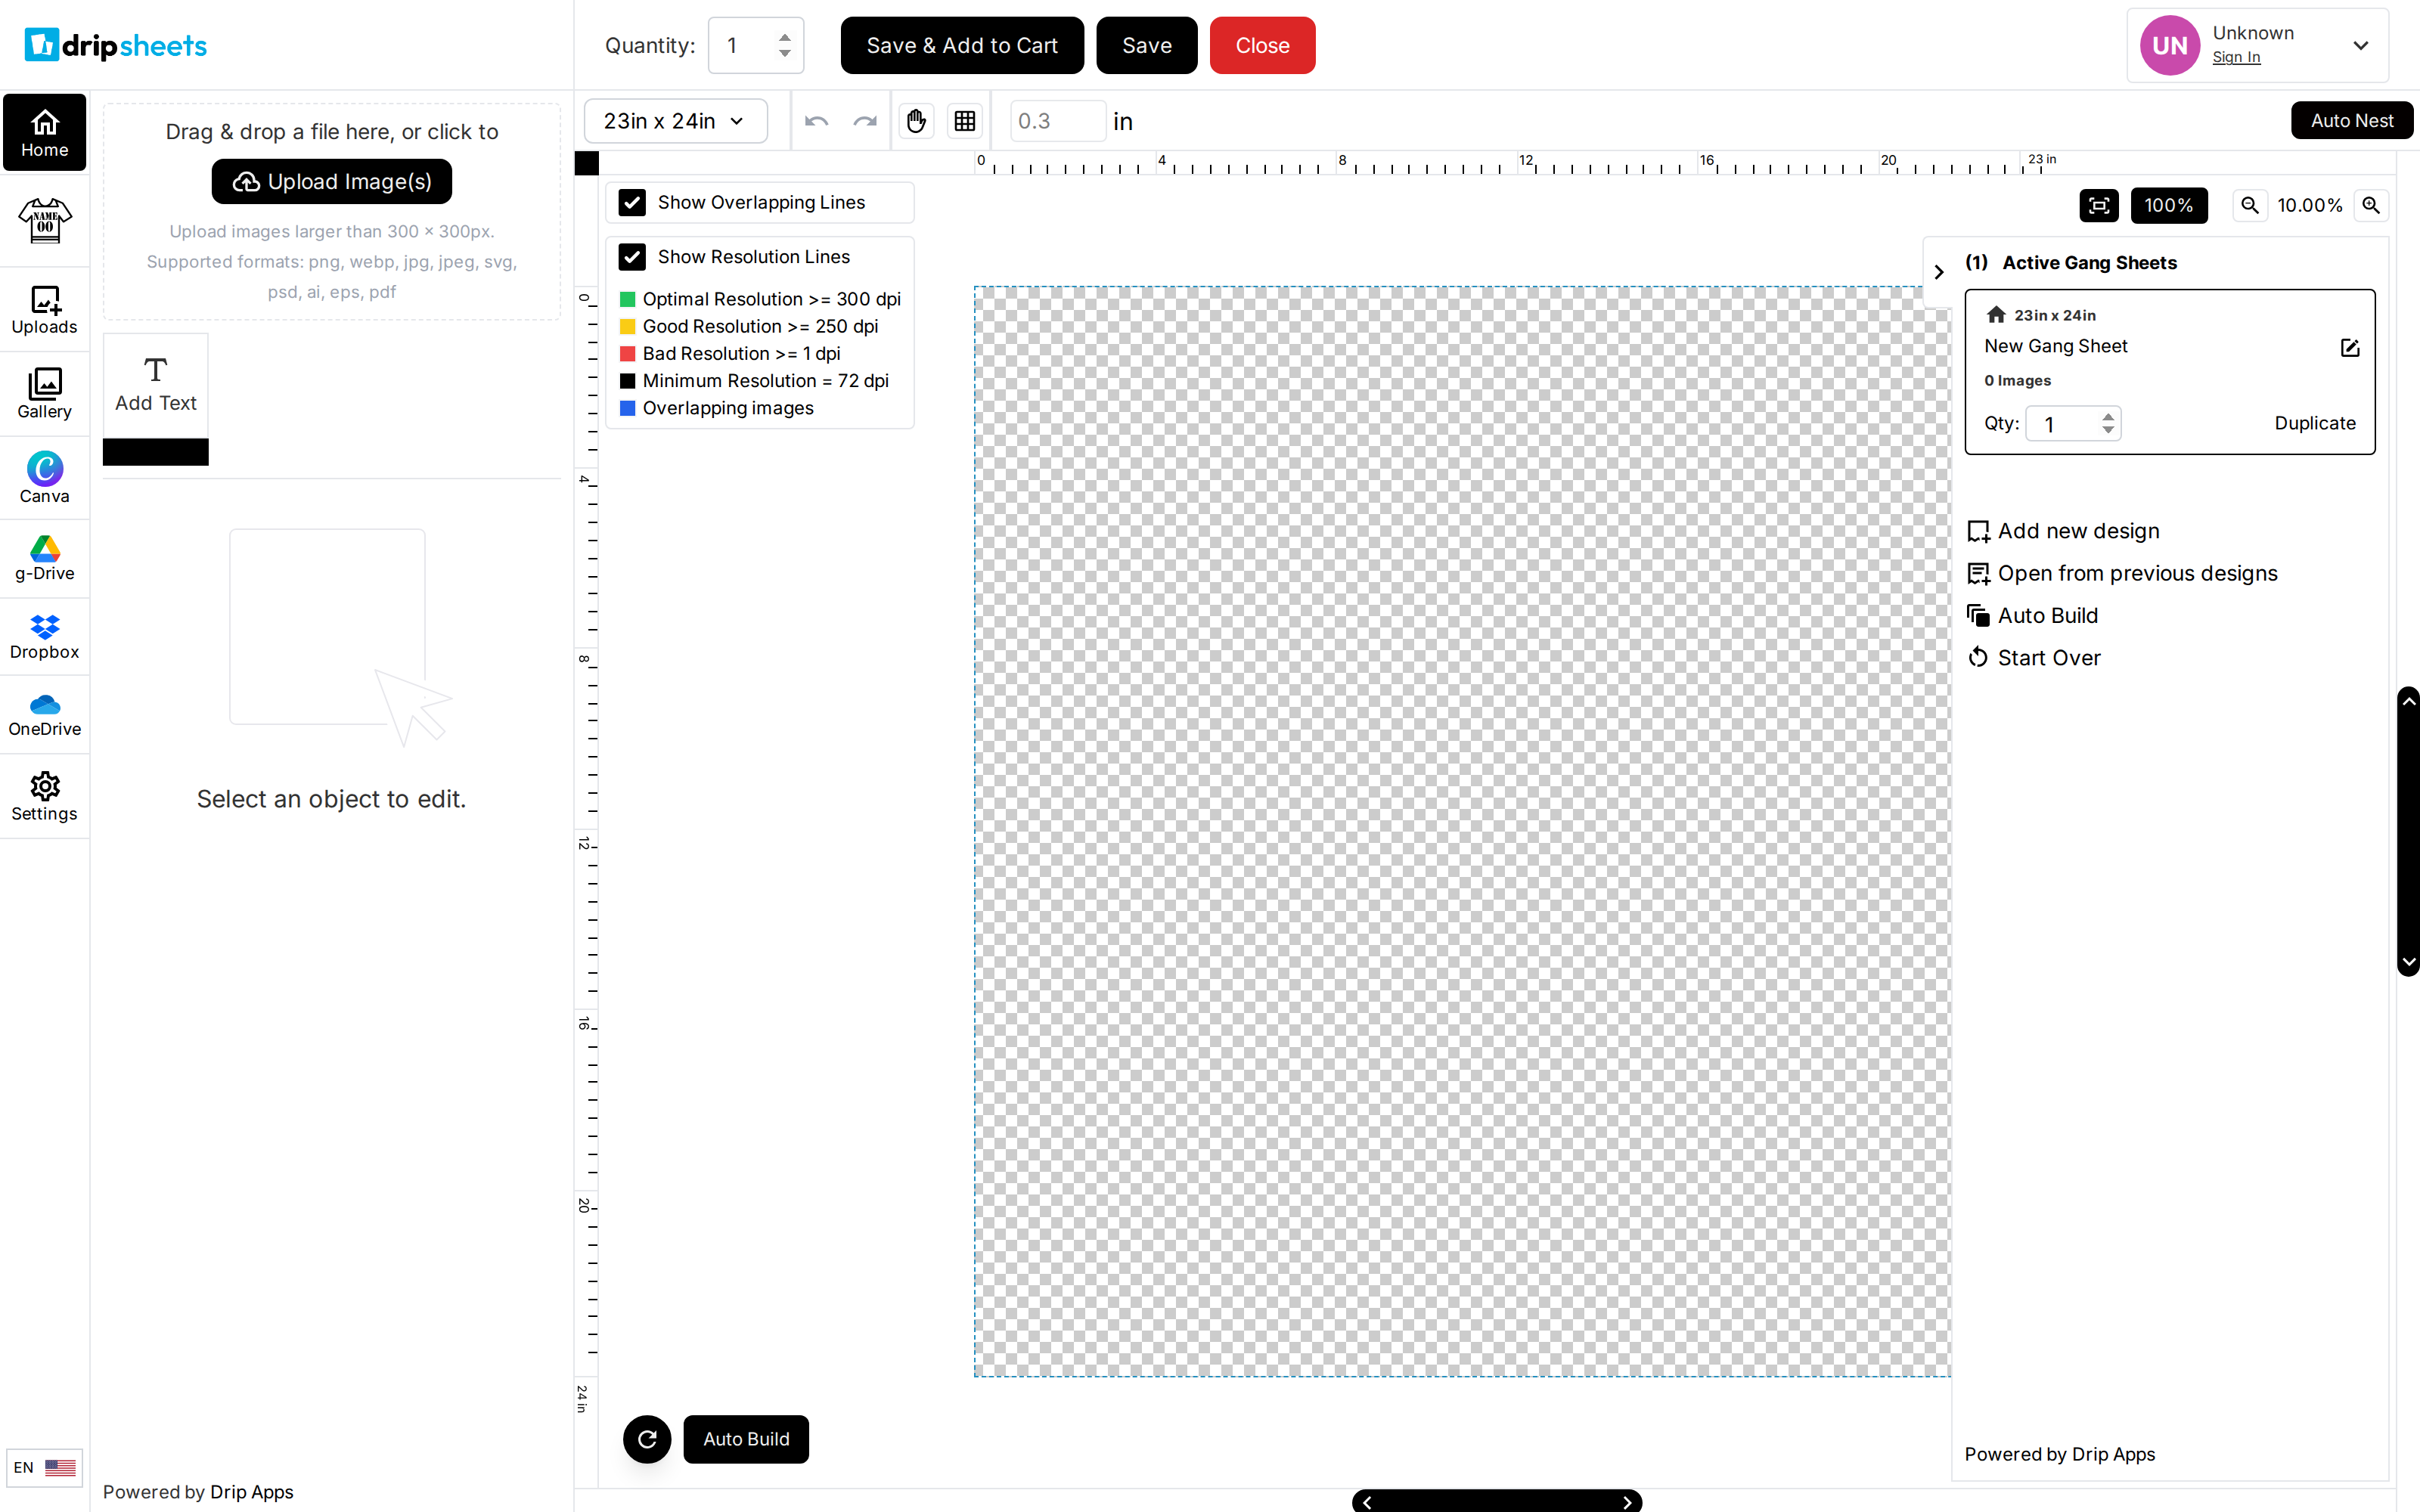Open OneDrive import
Viewport: 2420px width, 1512px height.
tap(45, 715)
